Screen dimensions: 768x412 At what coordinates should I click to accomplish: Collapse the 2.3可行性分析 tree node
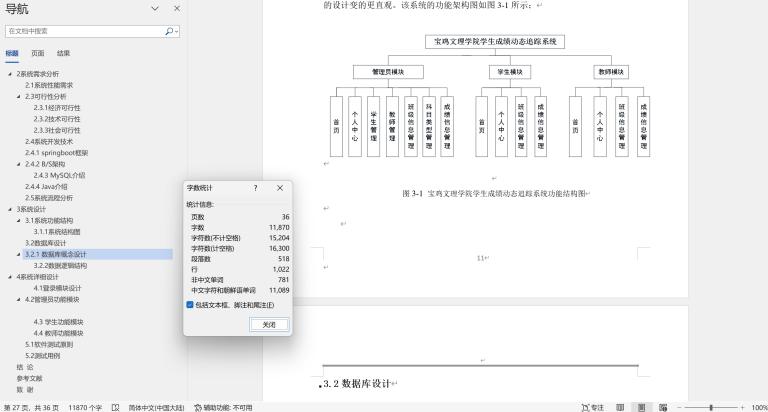(x=19, y=96)
